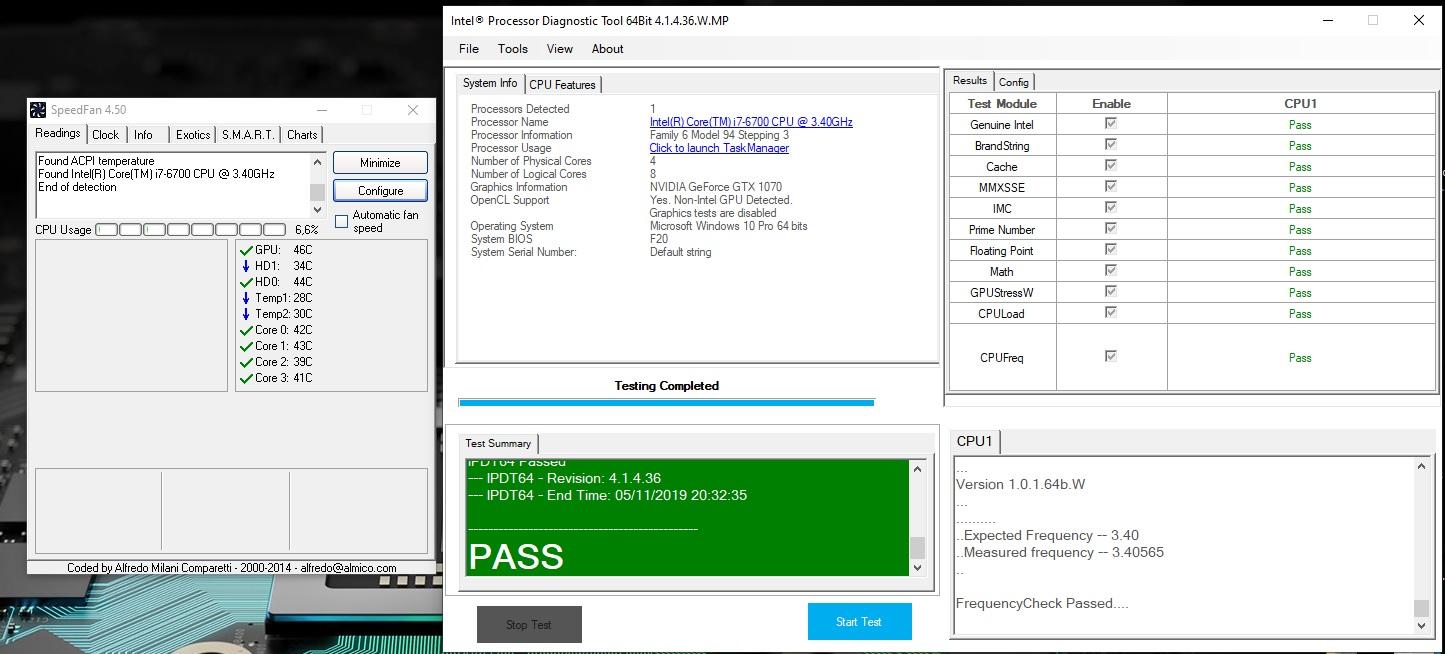Select the Results tab

969,80
